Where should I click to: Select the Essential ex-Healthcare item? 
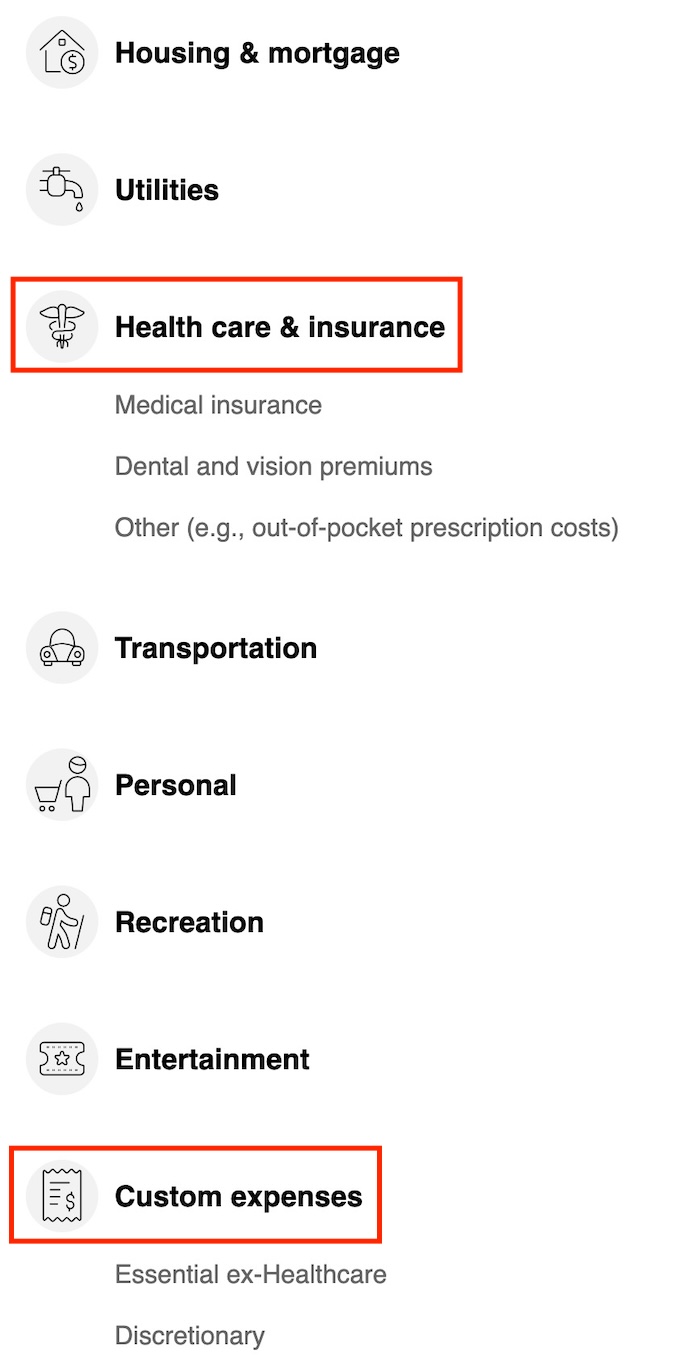click(250, 1275)
